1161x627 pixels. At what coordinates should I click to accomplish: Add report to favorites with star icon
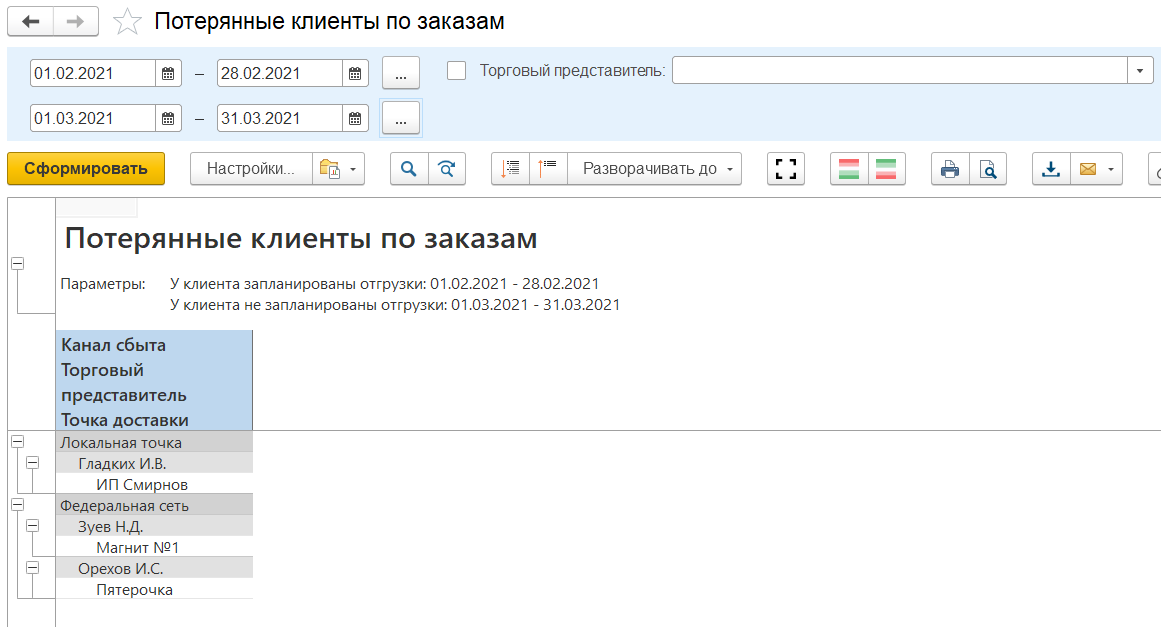point(128,22)
